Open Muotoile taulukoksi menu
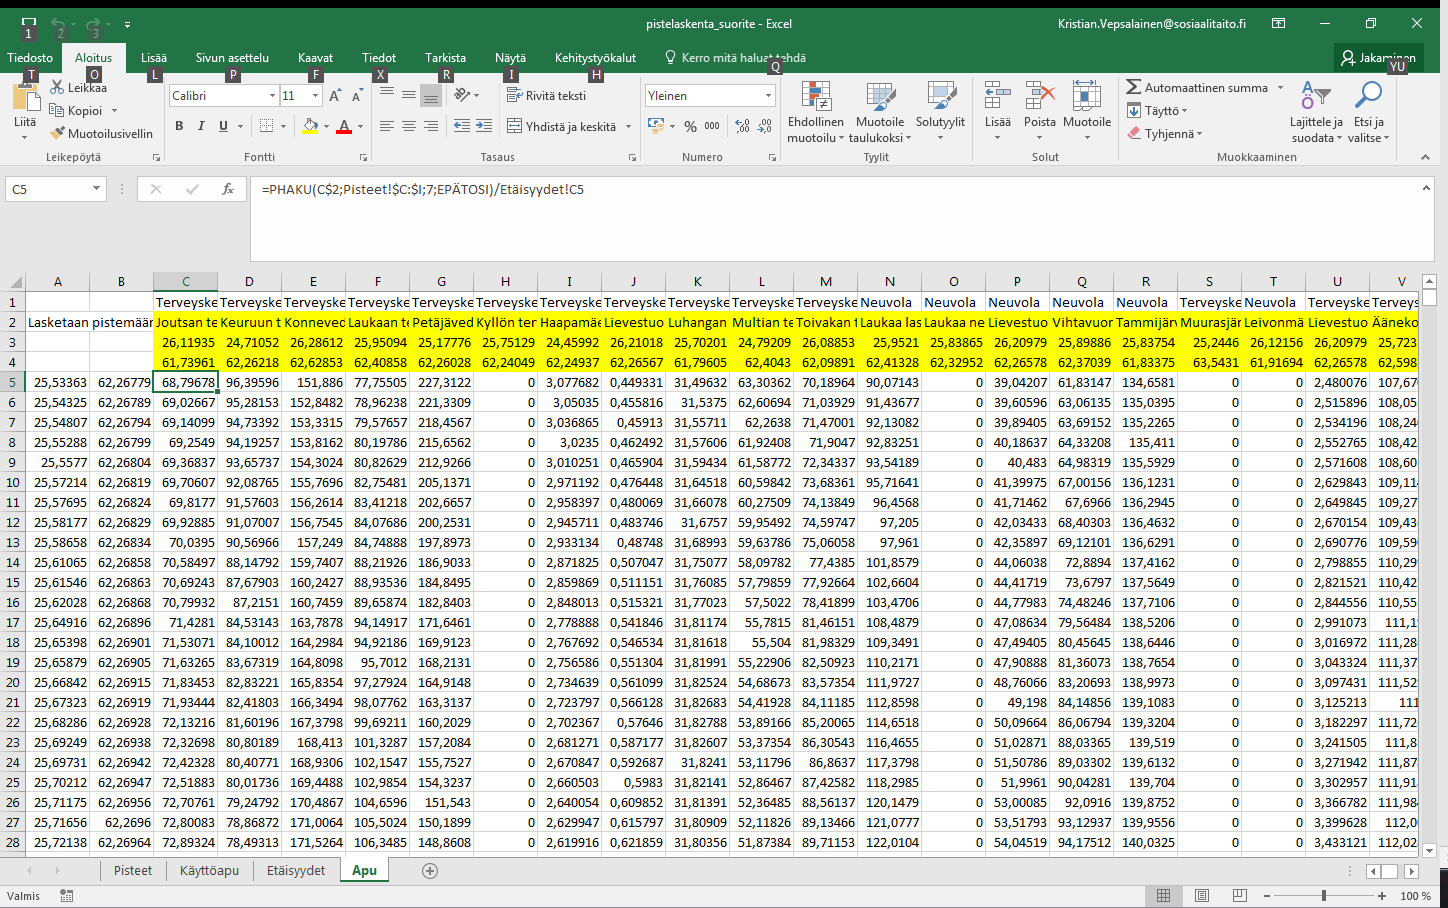Viewport: 1448px width, 908px height. (880, 111)
